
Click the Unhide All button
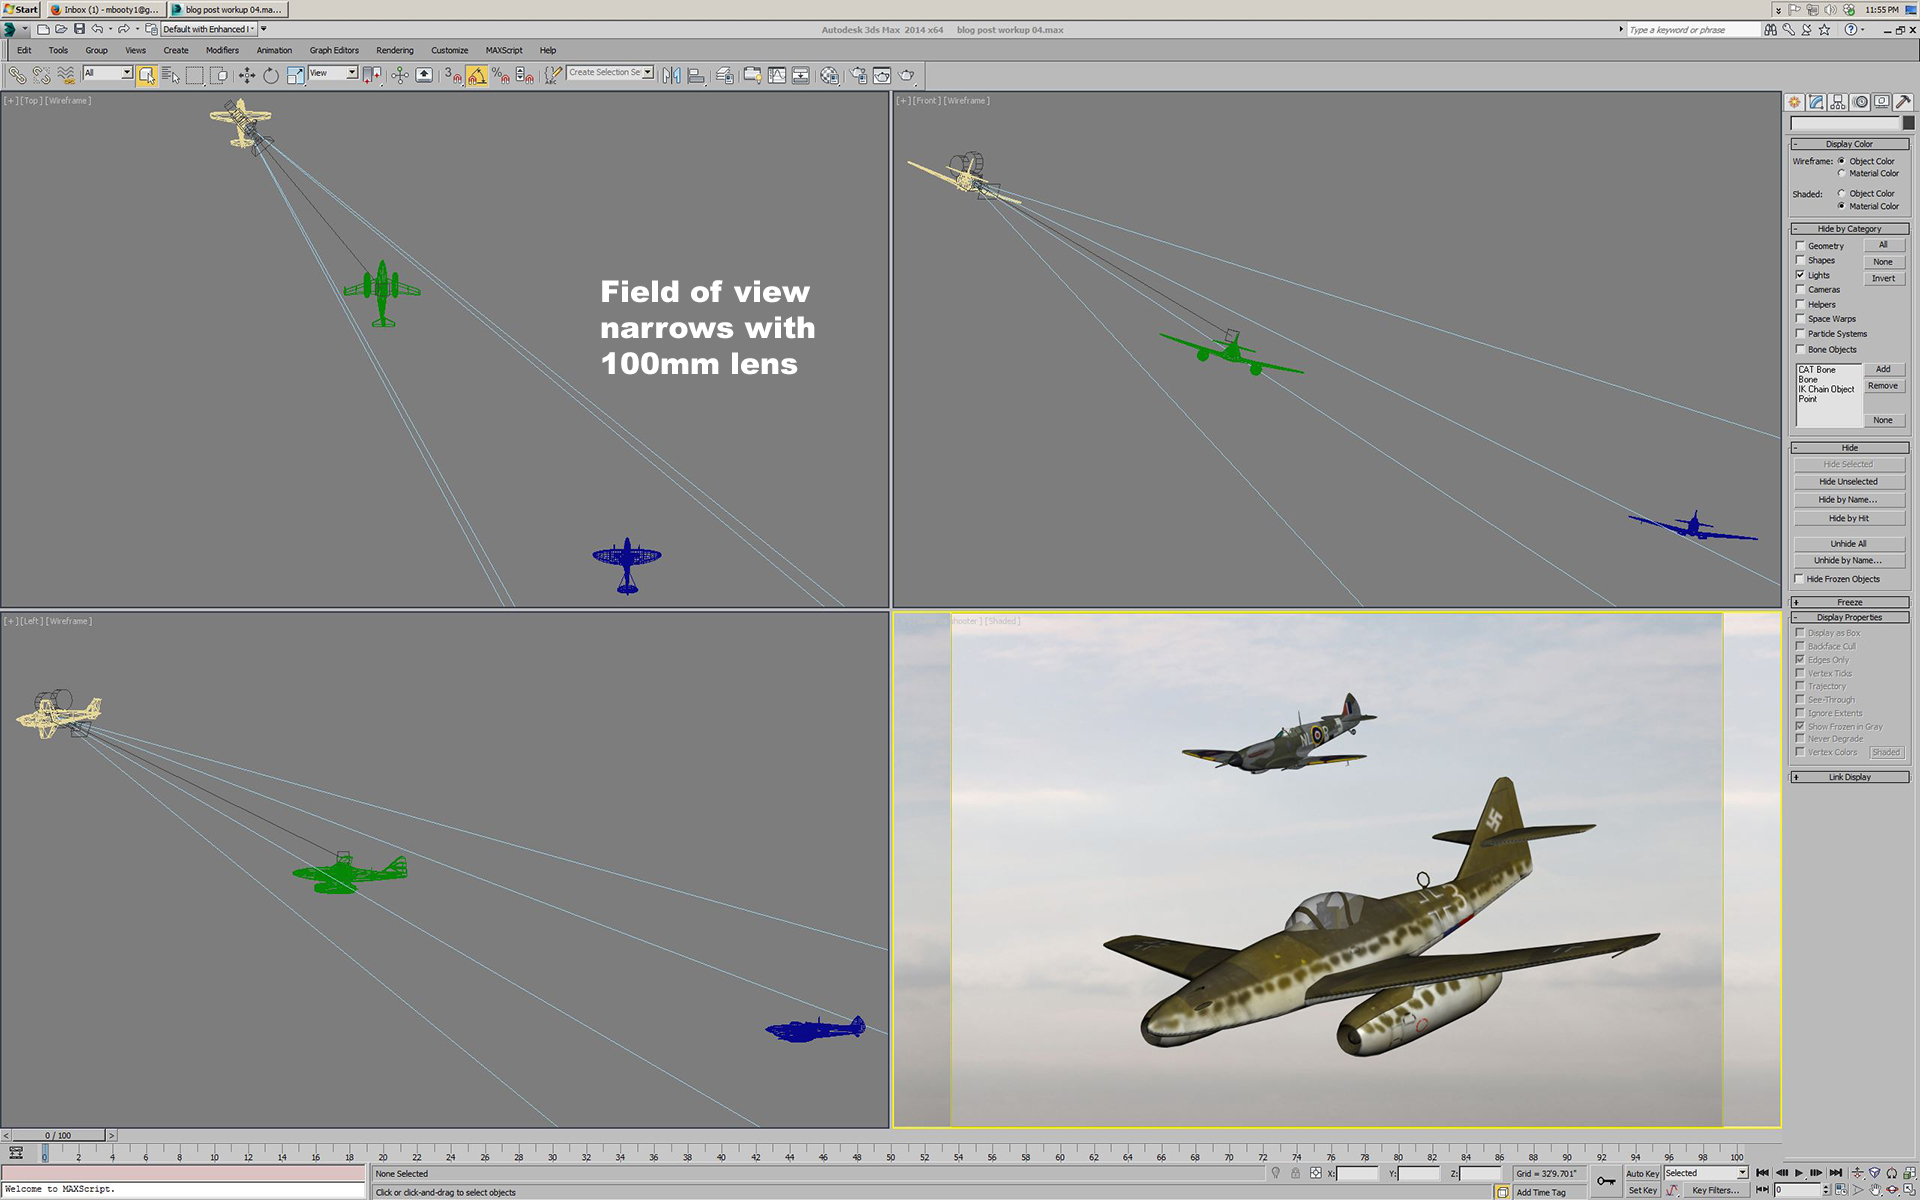point(1847,543)
